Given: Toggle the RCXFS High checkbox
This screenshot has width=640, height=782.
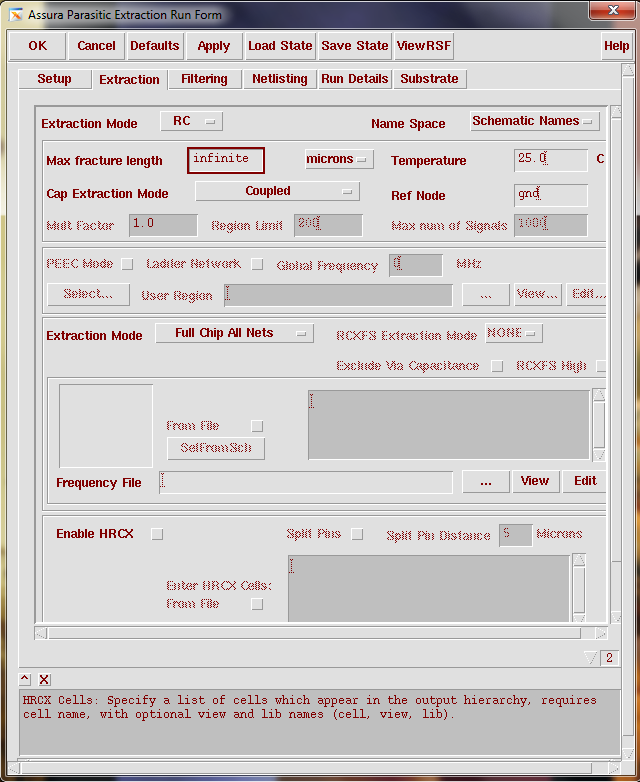Looking at the screenshot, I should 602,366.
